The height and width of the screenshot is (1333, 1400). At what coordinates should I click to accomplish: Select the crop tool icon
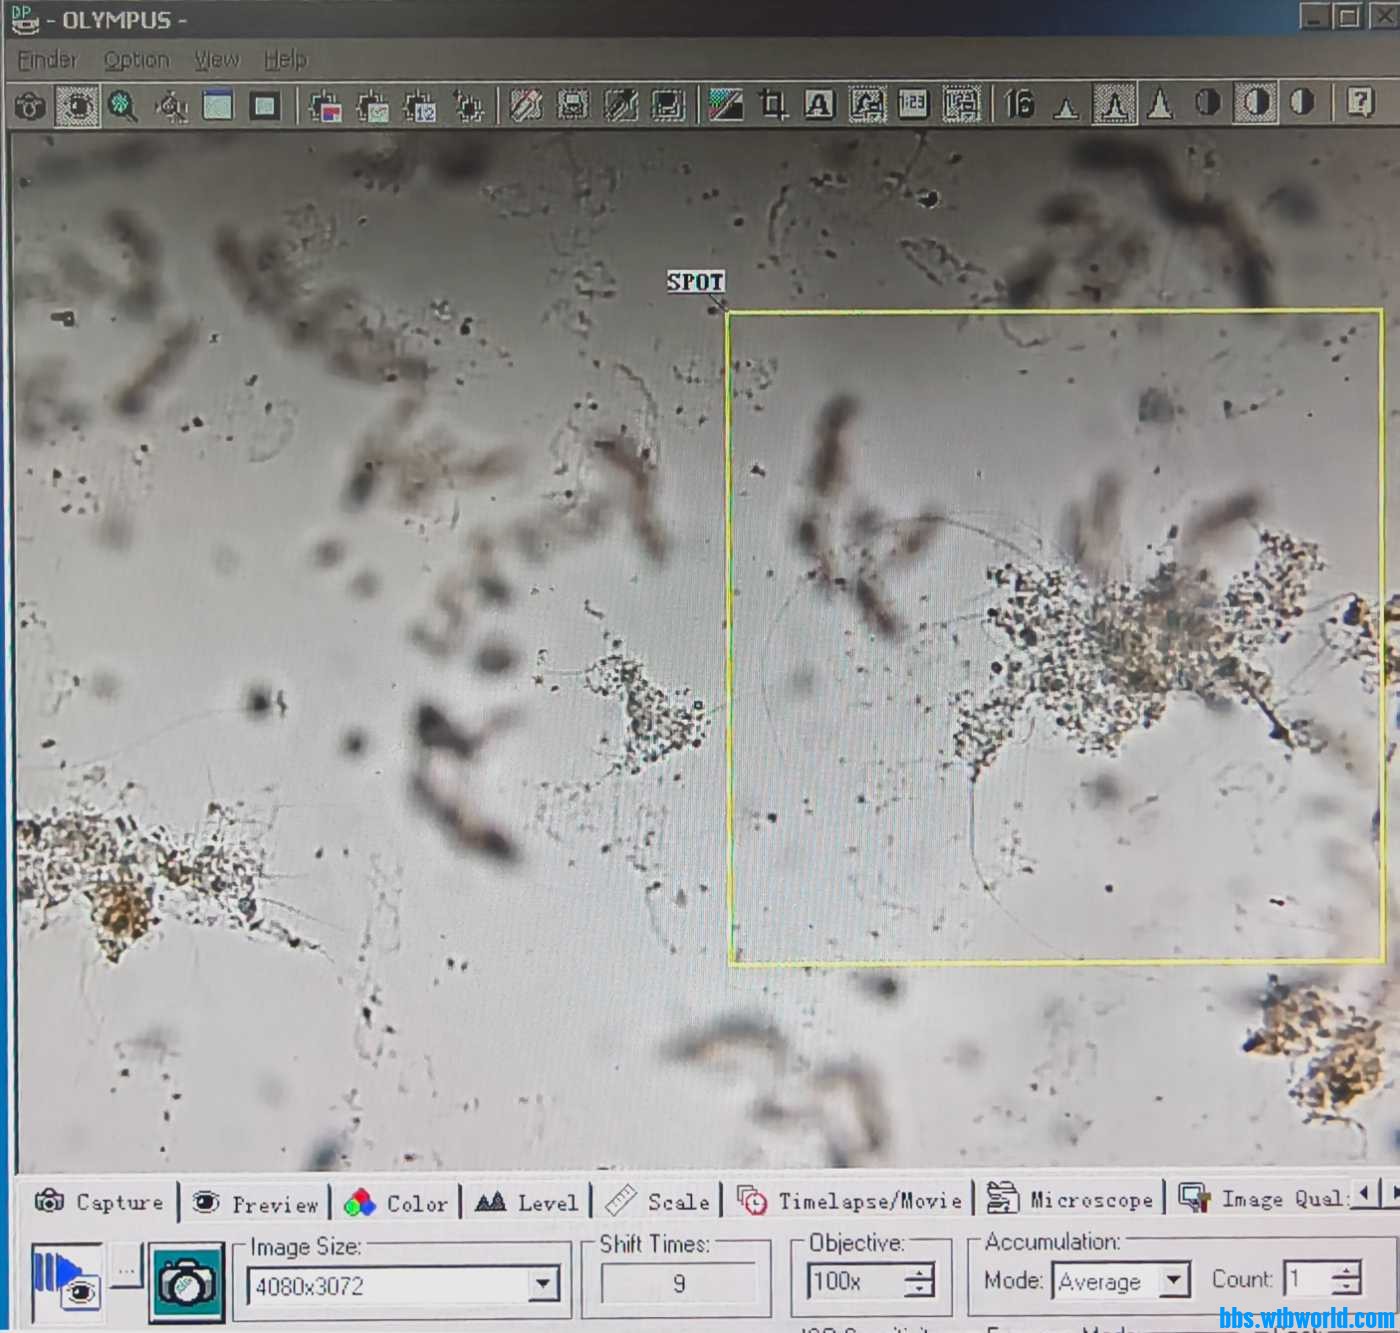click(x=772, y=104)
